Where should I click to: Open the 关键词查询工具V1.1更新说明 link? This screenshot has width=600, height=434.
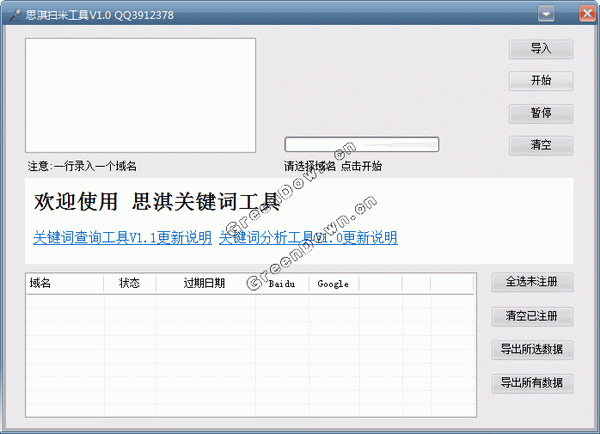(x=122, y=238)
